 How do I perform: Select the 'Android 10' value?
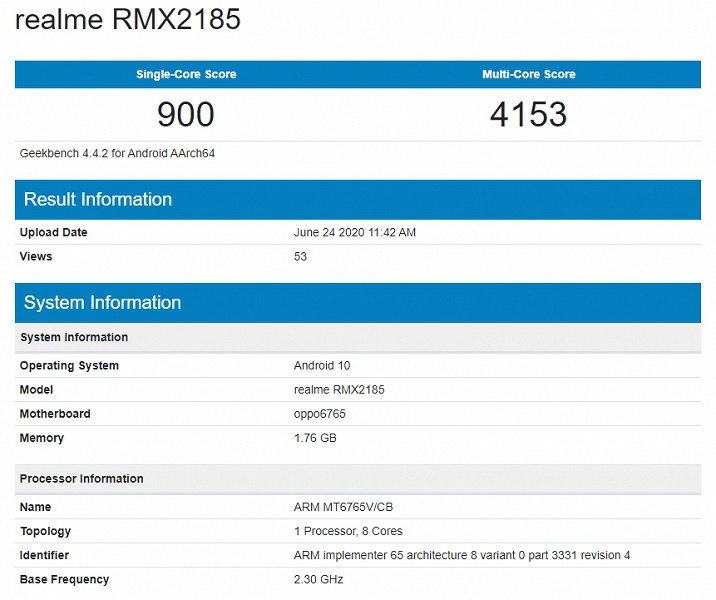point(322,366)
